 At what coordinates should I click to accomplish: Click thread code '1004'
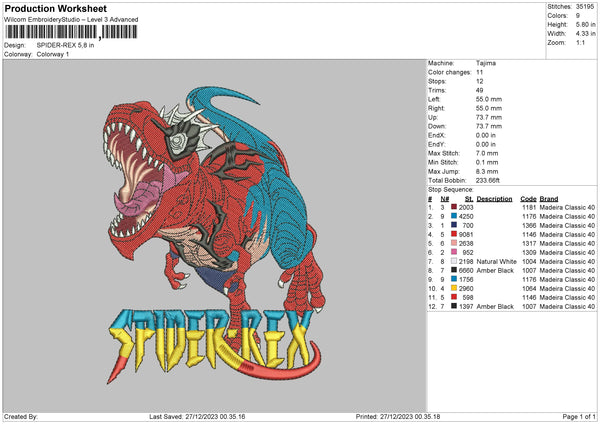click(x=529, y=261)
